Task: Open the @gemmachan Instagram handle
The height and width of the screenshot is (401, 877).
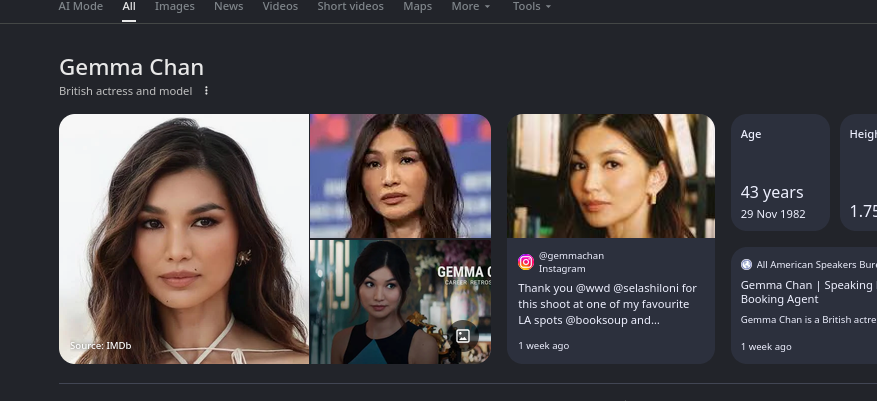Action: tap(571, 256)
